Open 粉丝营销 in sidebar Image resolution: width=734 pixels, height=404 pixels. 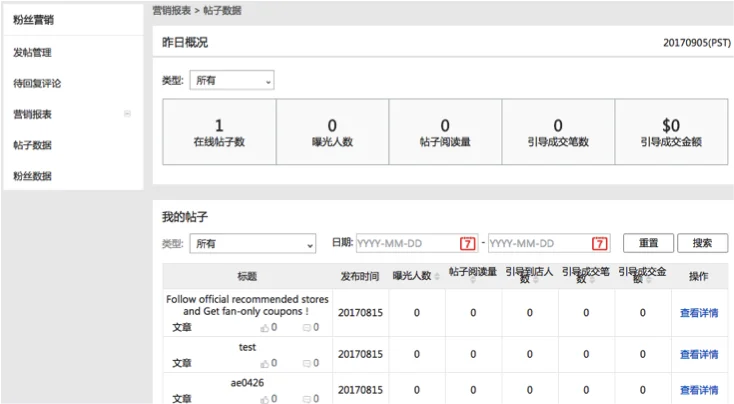(x=33, y=20)
